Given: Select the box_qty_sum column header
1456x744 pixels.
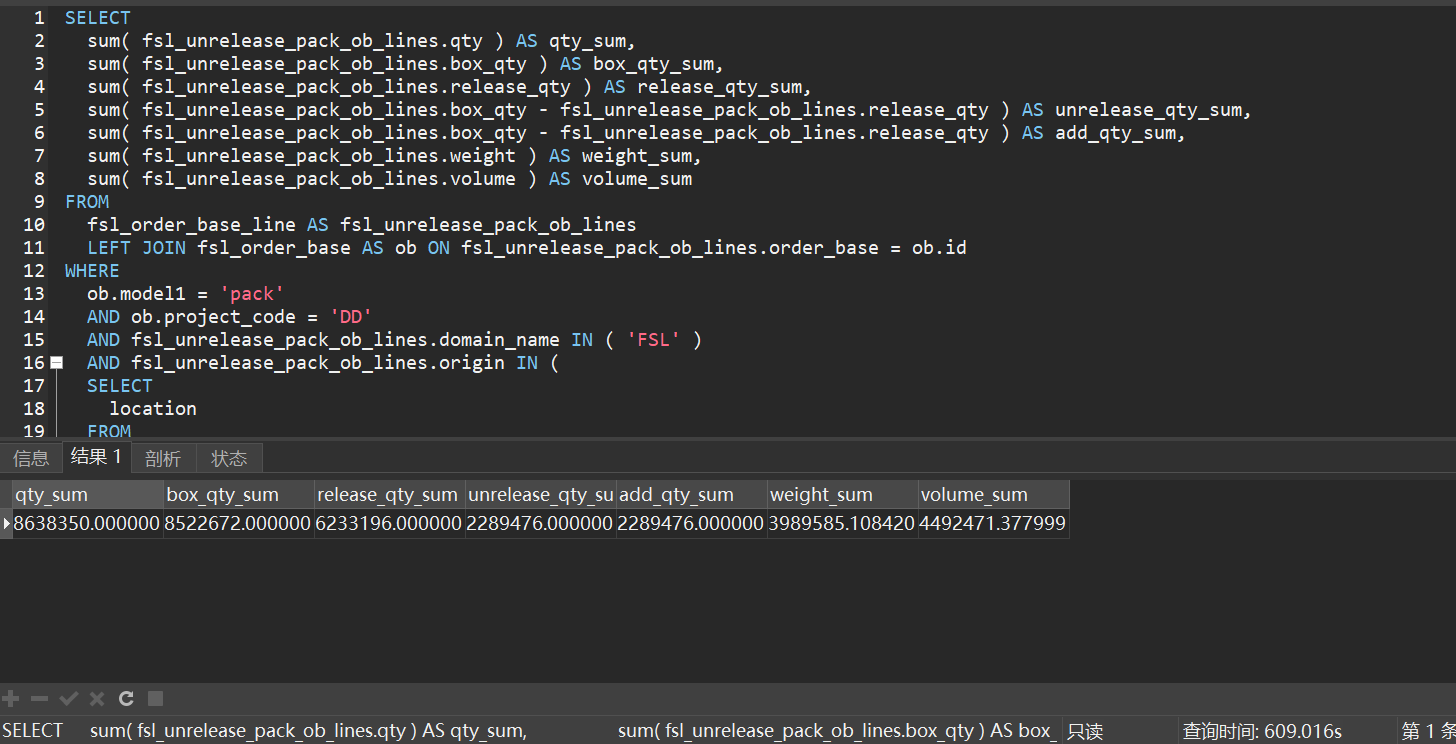Looking at the screenshot, I should click(x=239, y=494).
